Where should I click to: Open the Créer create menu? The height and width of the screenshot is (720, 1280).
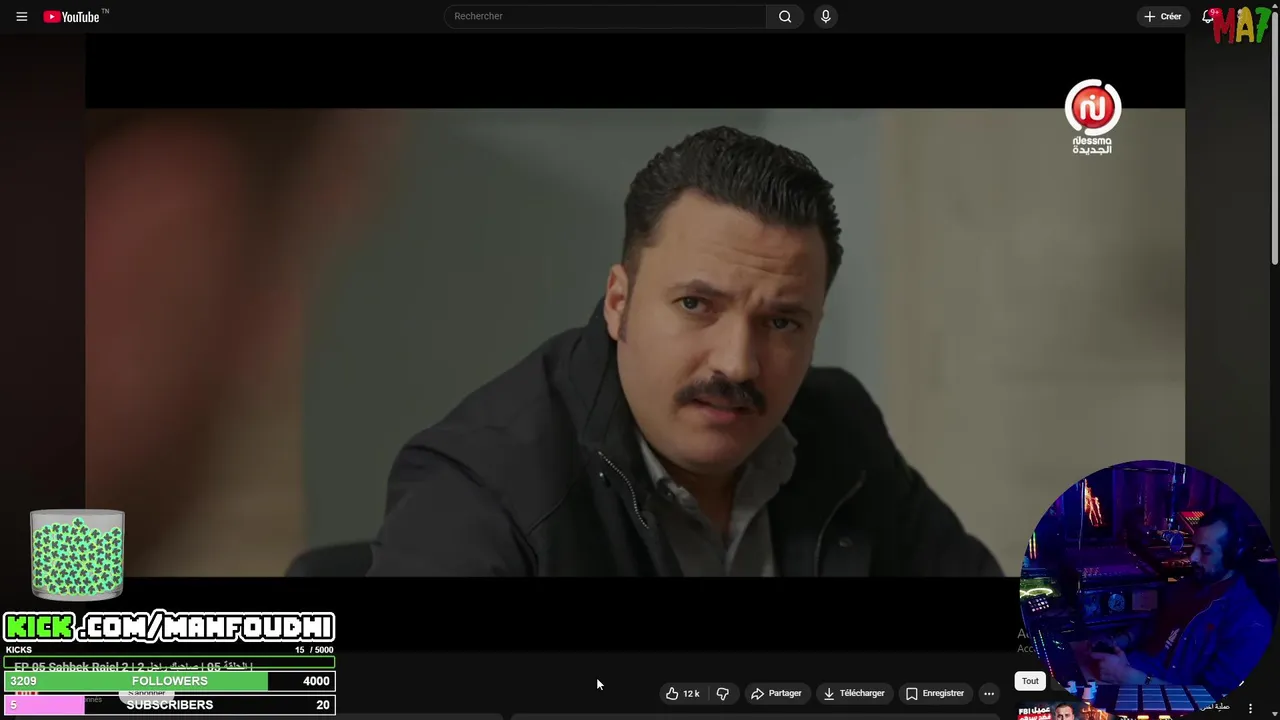point(1163,16)
